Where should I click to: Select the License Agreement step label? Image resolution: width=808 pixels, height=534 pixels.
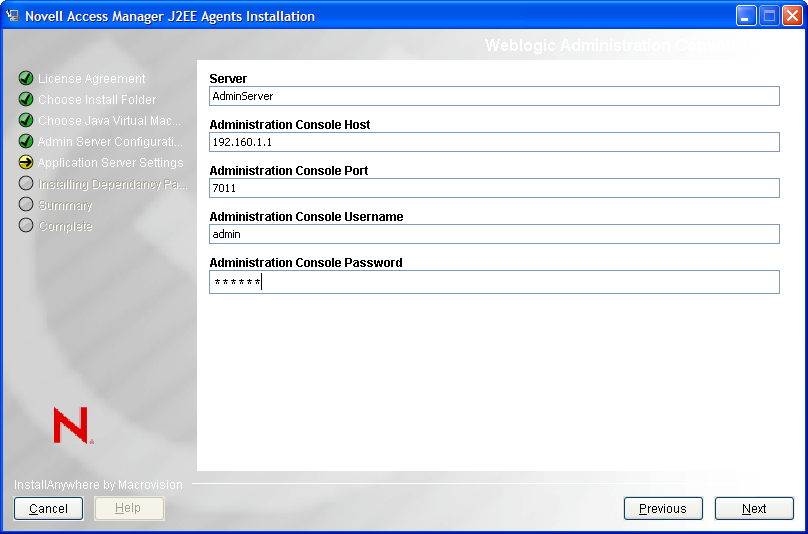tap(92, 79)
